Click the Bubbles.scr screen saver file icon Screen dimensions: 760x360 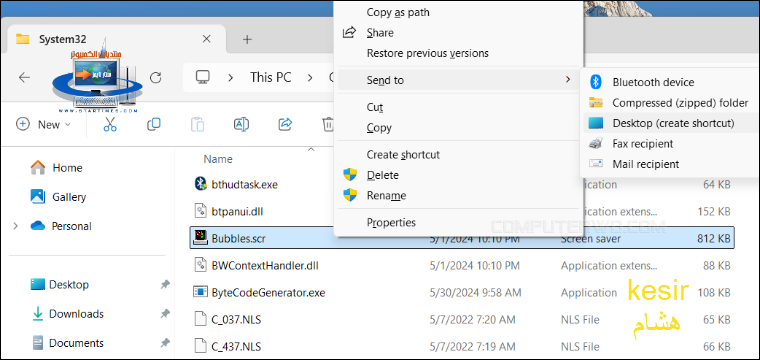coord(200,237)
